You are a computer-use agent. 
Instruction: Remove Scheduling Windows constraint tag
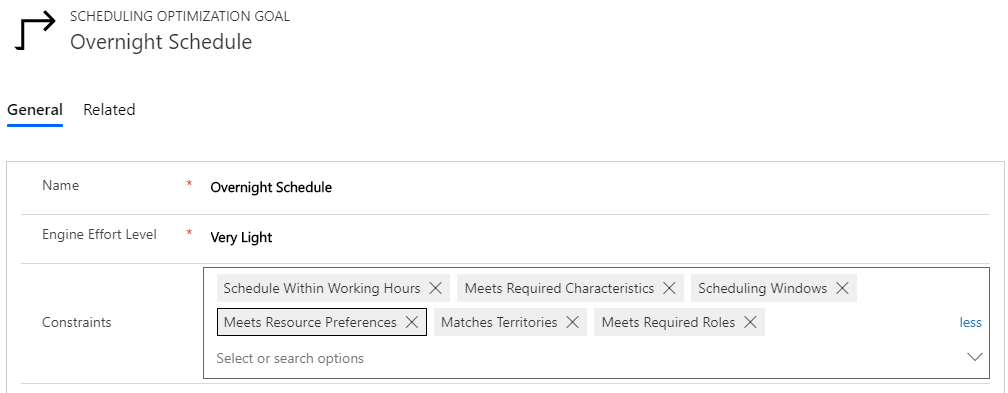coord(842,288)
